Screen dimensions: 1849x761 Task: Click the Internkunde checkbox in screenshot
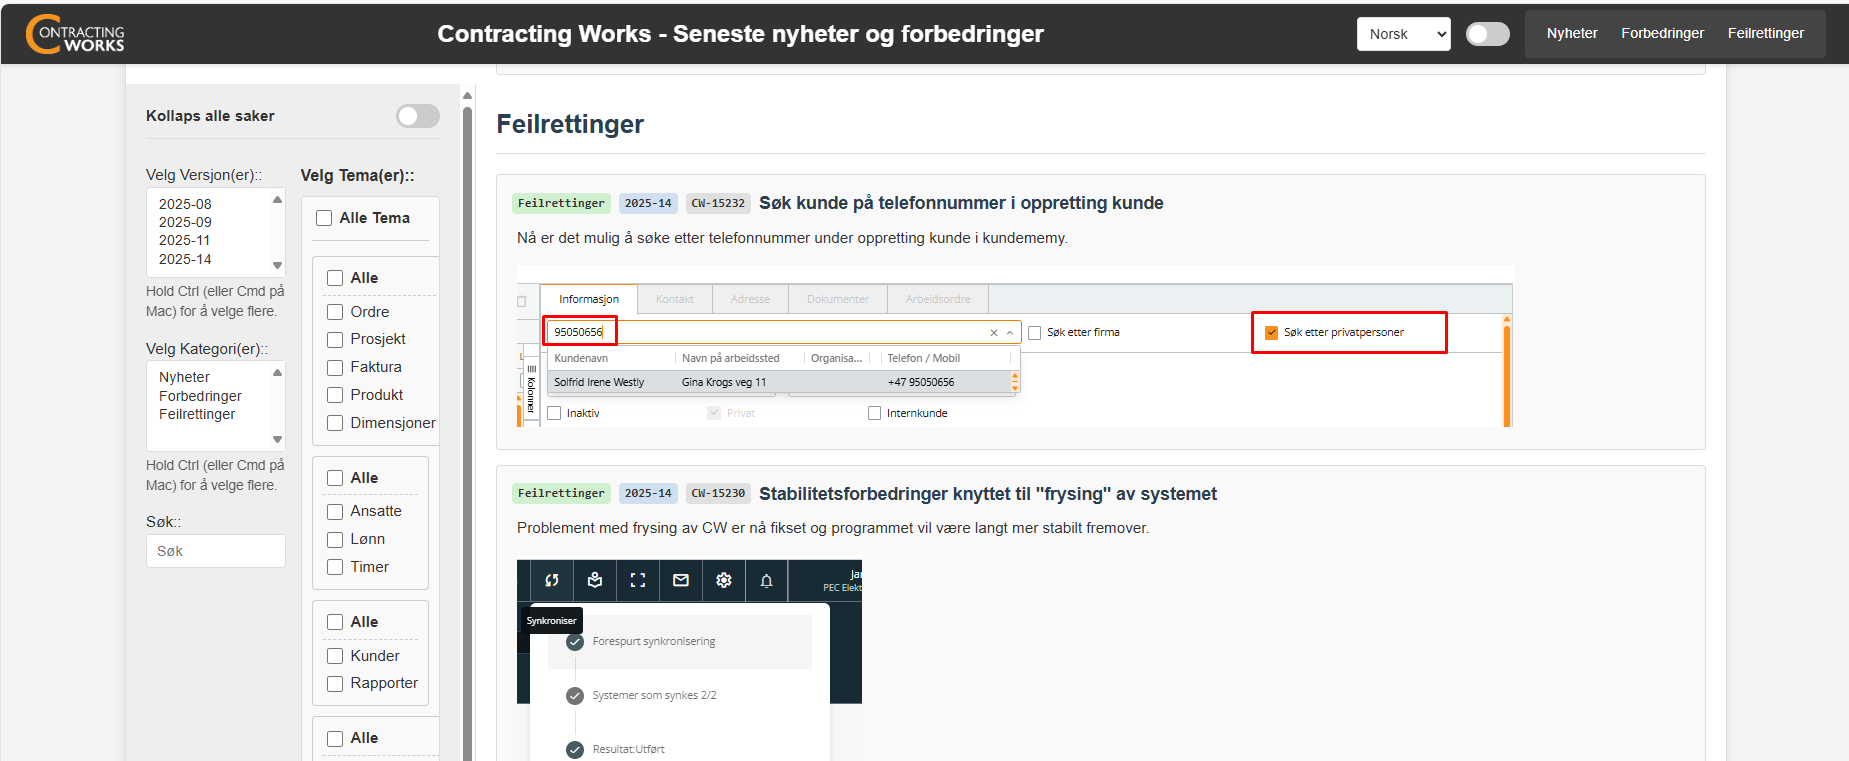click(874, 413)
